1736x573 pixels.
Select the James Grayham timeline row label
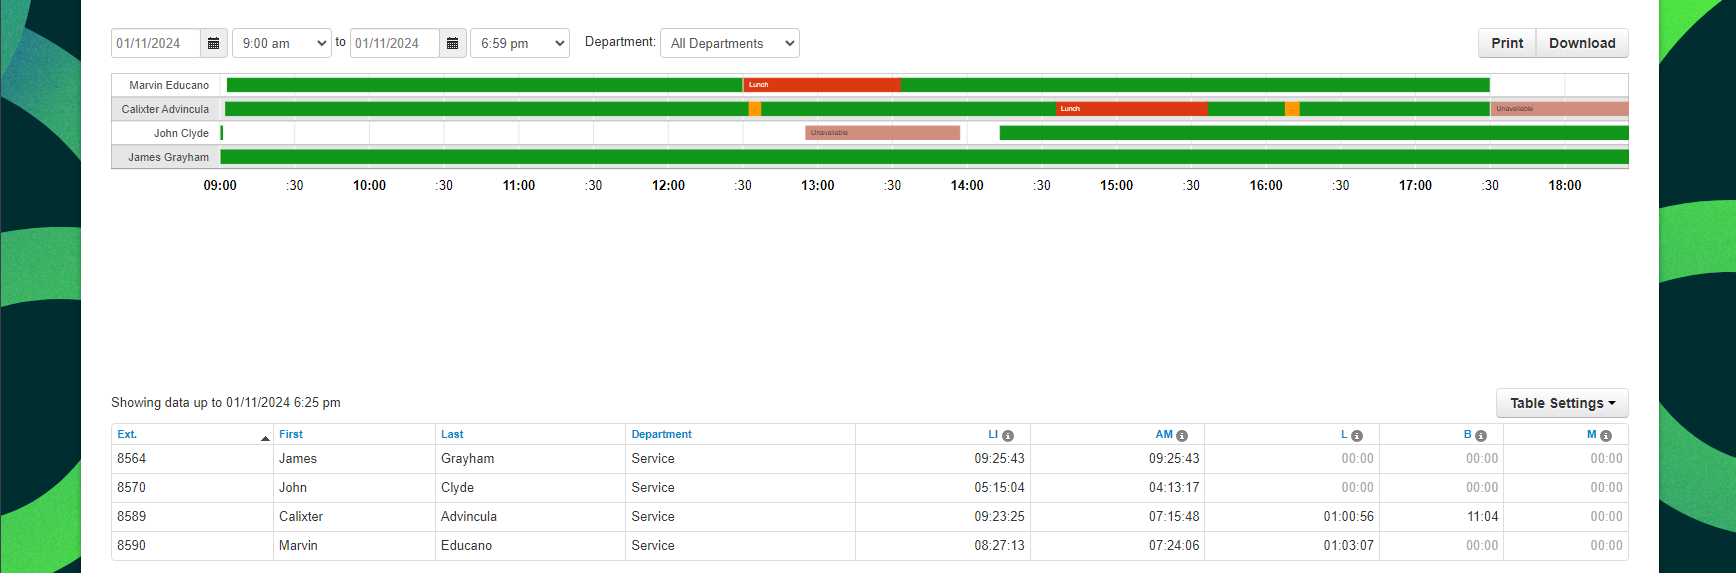(168, 157)
